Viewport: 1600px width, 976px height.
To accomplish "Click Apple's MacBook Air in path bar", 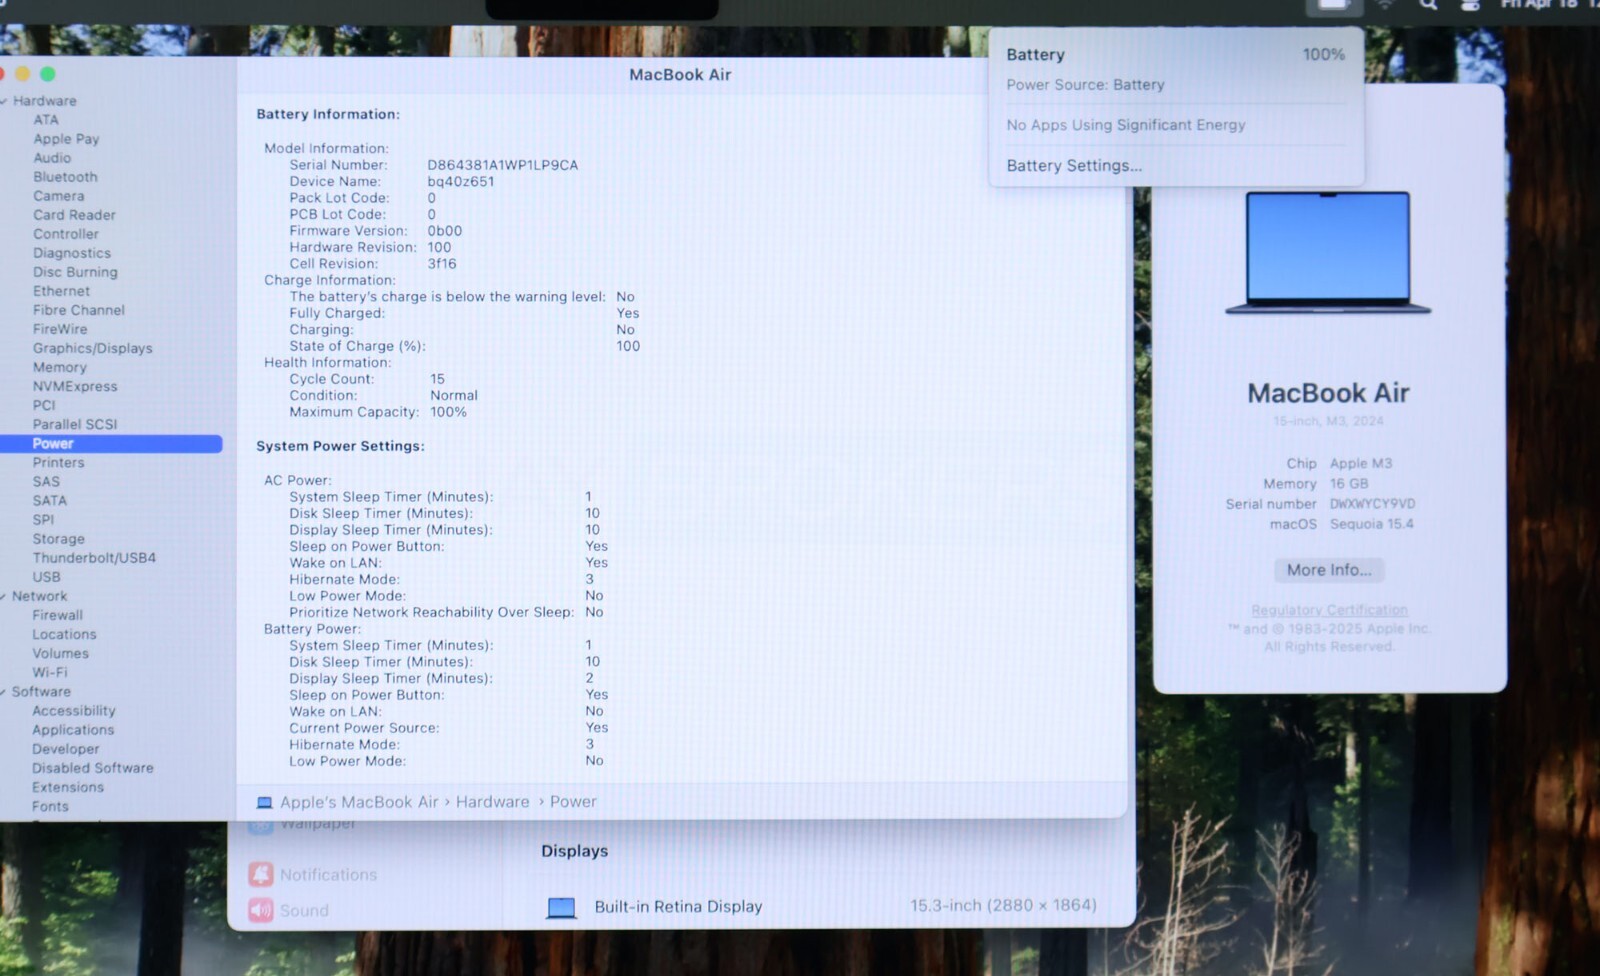I will tap(359, 802).
